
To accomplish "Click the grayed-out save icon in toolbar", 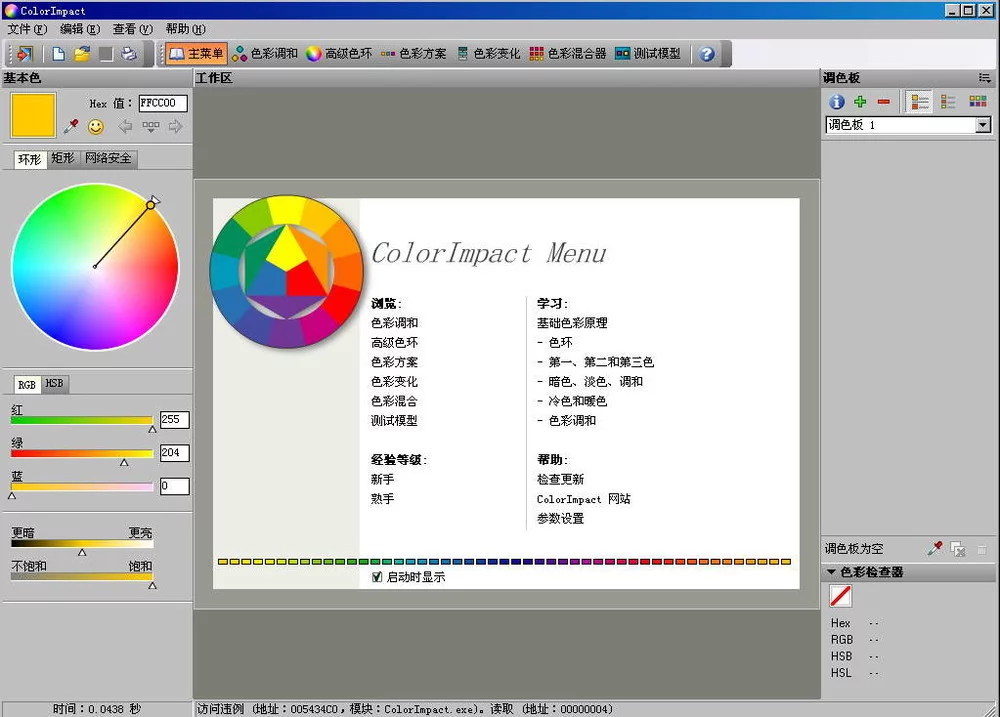I will (x=106, y=54).
